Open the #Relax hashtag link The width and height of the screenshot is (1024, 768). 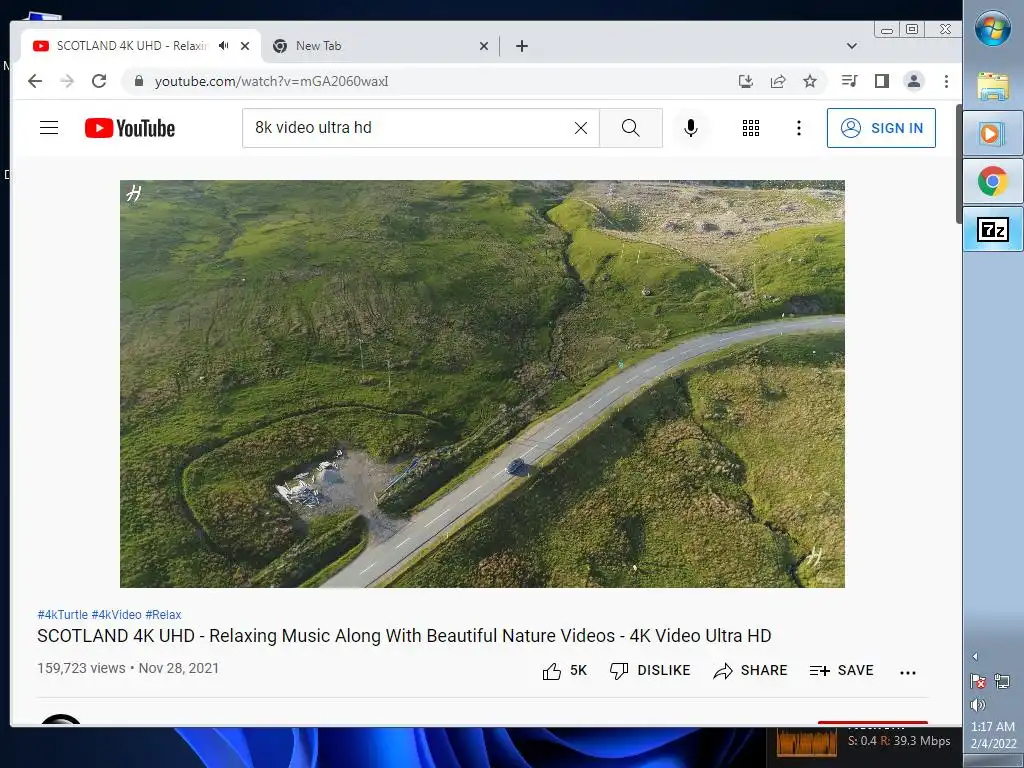pos(163,615)
